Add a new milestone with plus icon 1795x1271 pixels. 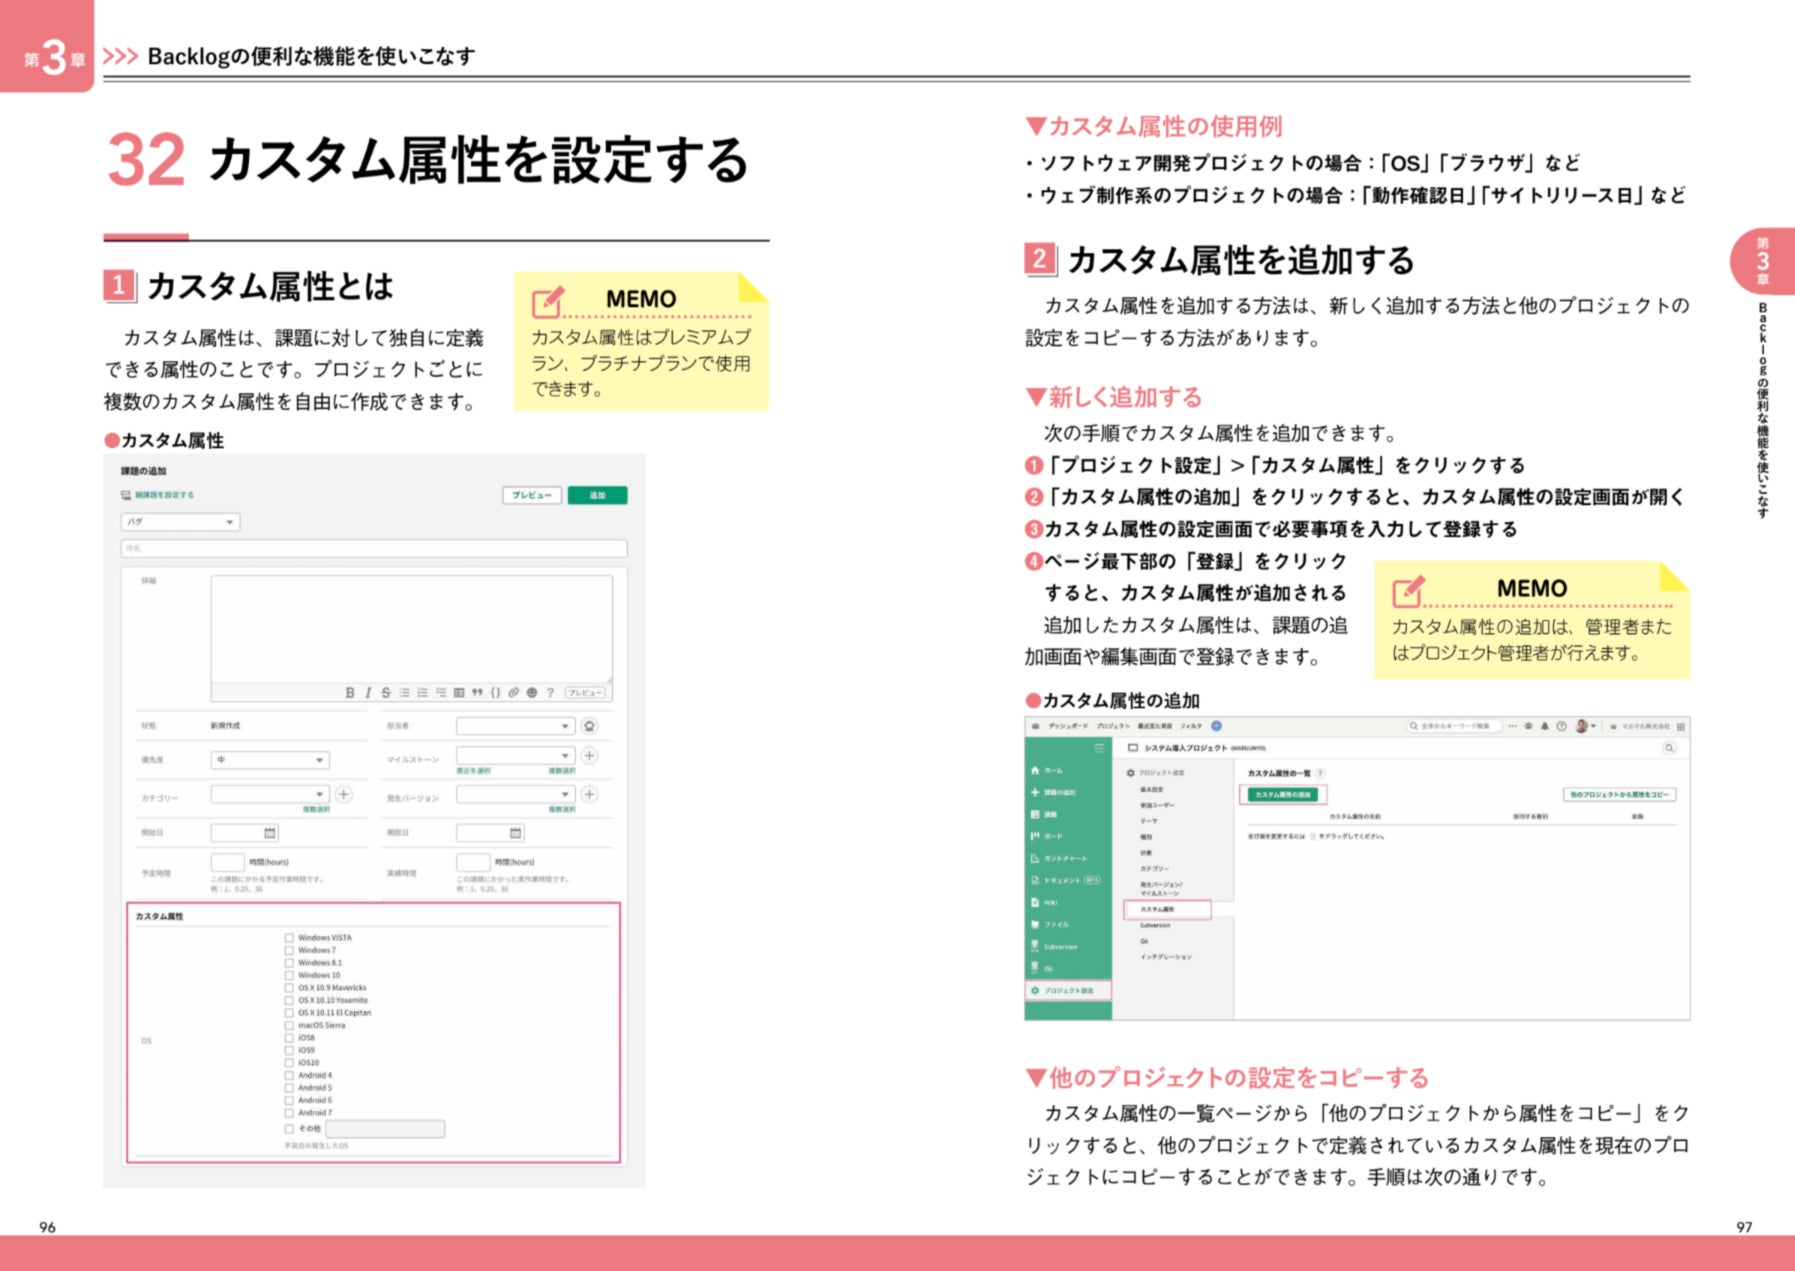coord(590,755)
